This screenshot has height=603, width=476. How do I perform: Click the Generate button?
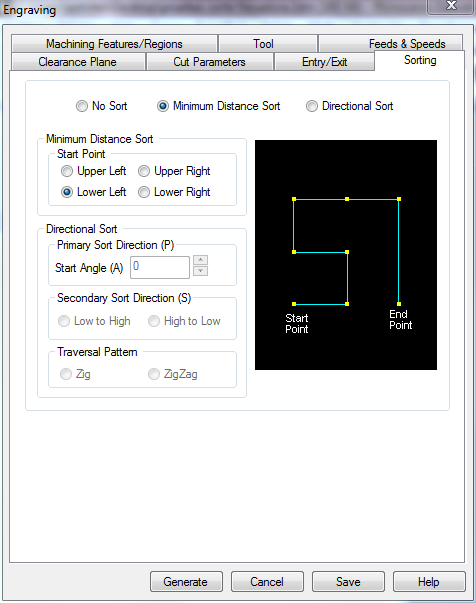(x=186, y=581)
